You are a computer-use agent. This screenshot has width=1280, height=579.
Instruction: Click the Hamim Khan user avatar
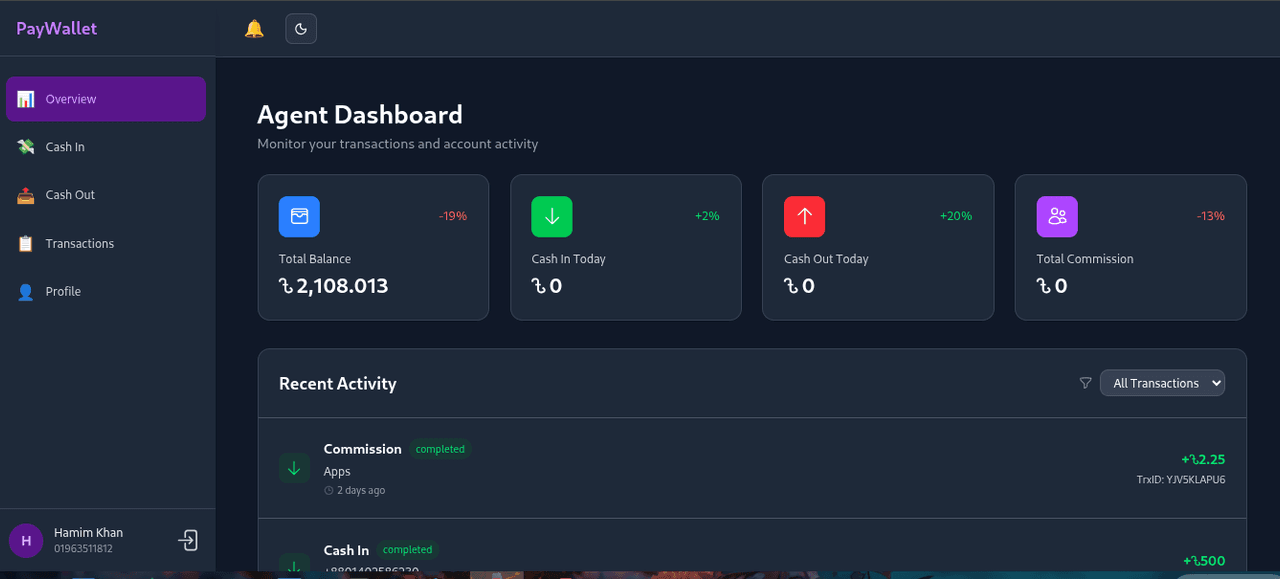click(x=26, y=541)
